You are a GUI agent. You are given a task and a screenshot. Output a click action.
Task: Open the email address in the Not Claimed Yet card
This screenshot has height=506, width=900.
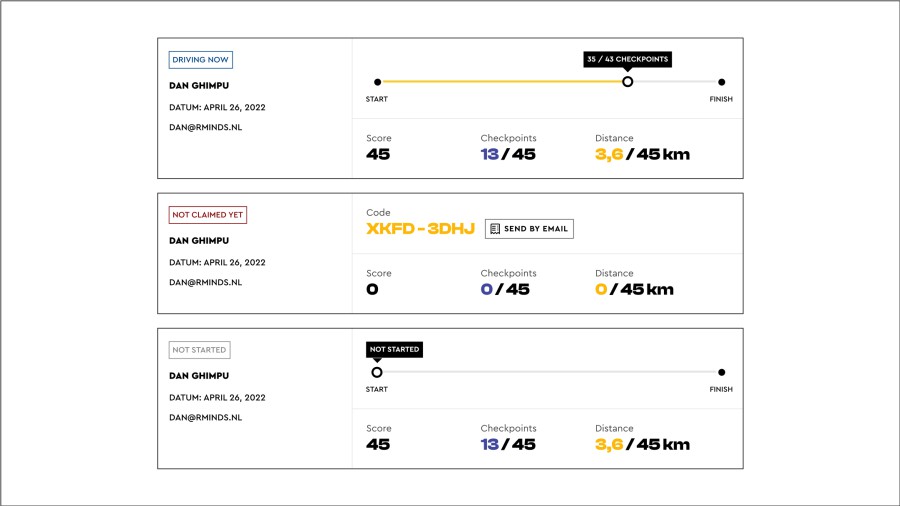click(x=205, y=282)
